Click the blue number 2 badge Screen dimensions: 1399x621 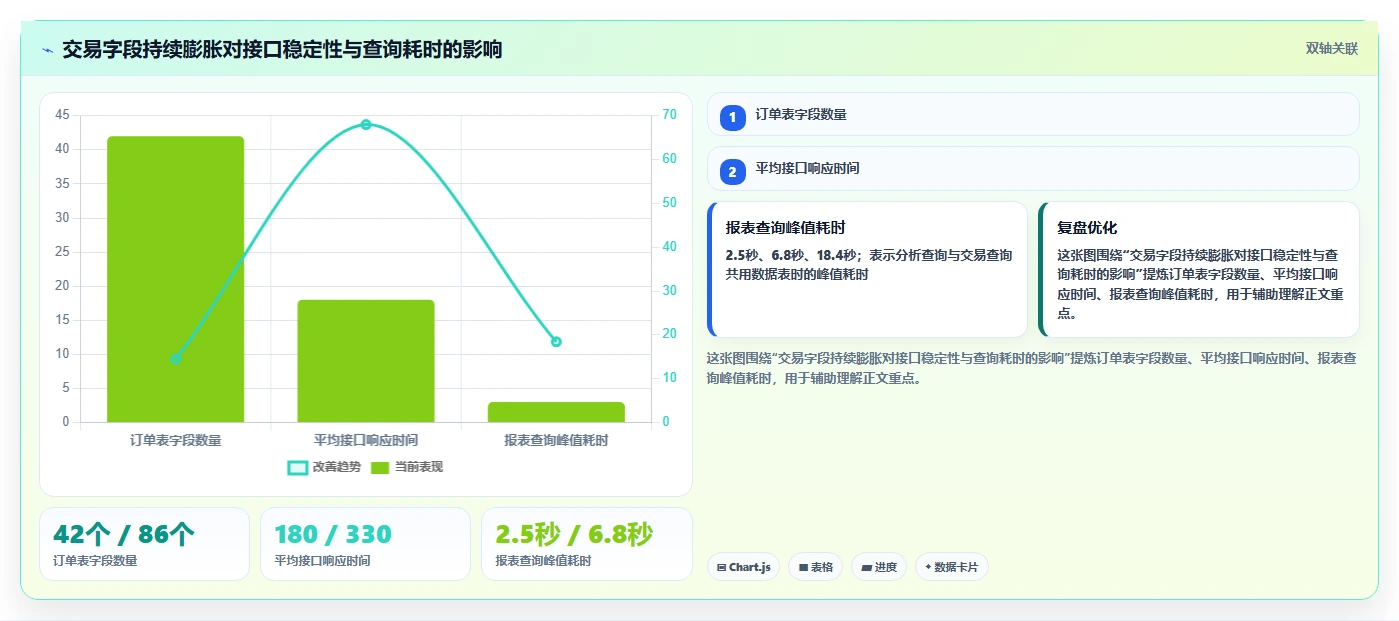[732, 171]
